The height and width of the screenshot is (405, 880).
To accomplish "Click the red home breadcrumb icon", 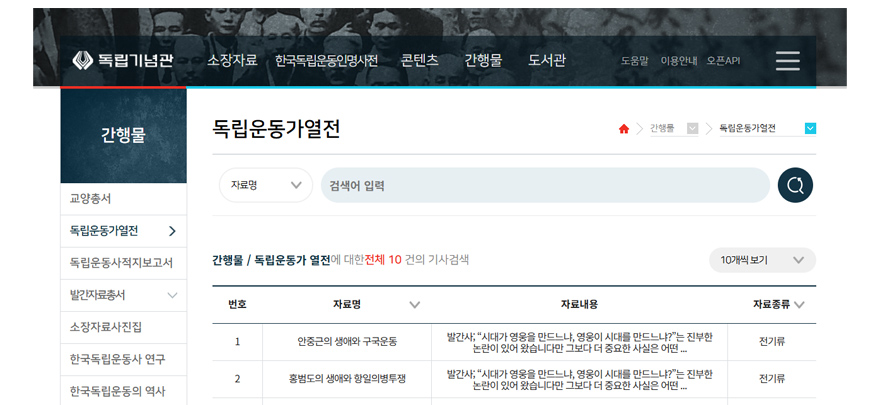I will (x=624, y=129).
